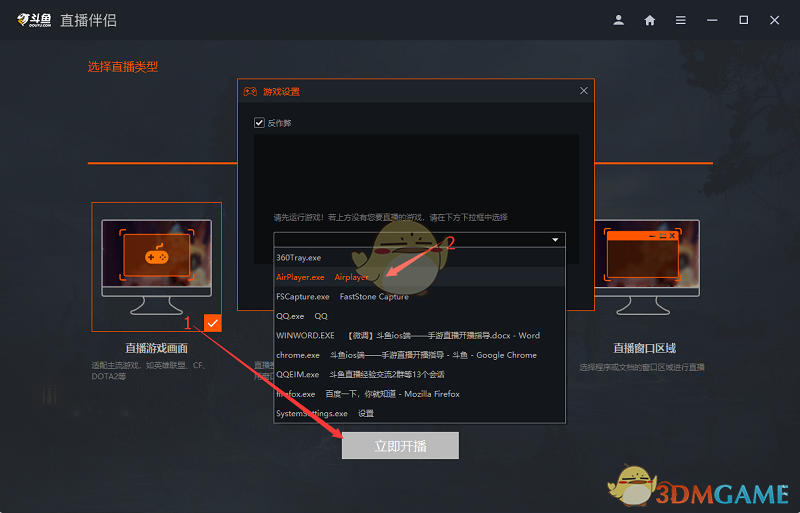Select the 直播游戏画面 monitor thumbnail
Screen dimensions: 800x513
point(157,266)
